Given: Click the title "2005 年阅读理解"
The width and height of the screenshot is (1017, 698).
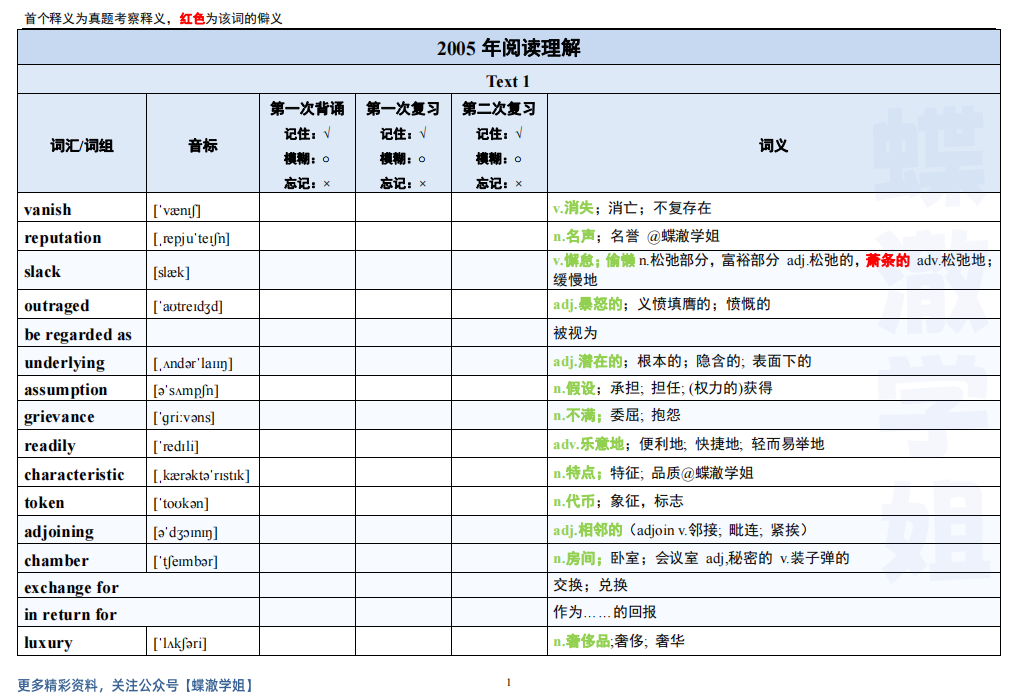Looking at the screenshot, I should click(508, 50).
